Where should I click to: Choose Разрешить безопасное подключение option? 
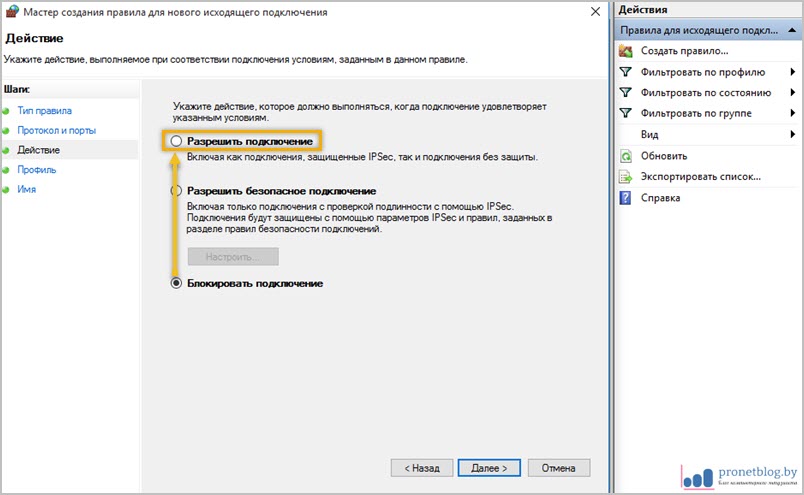176,191
